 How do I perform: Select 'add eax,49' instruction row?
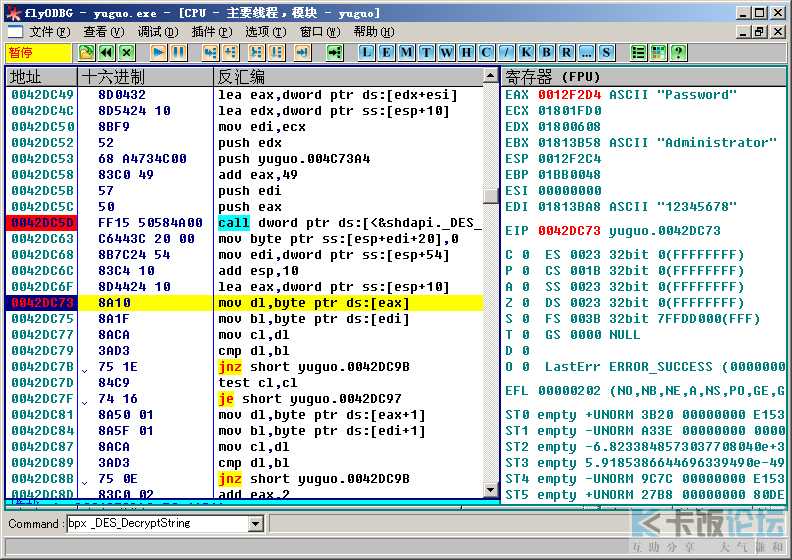(258, 175)
